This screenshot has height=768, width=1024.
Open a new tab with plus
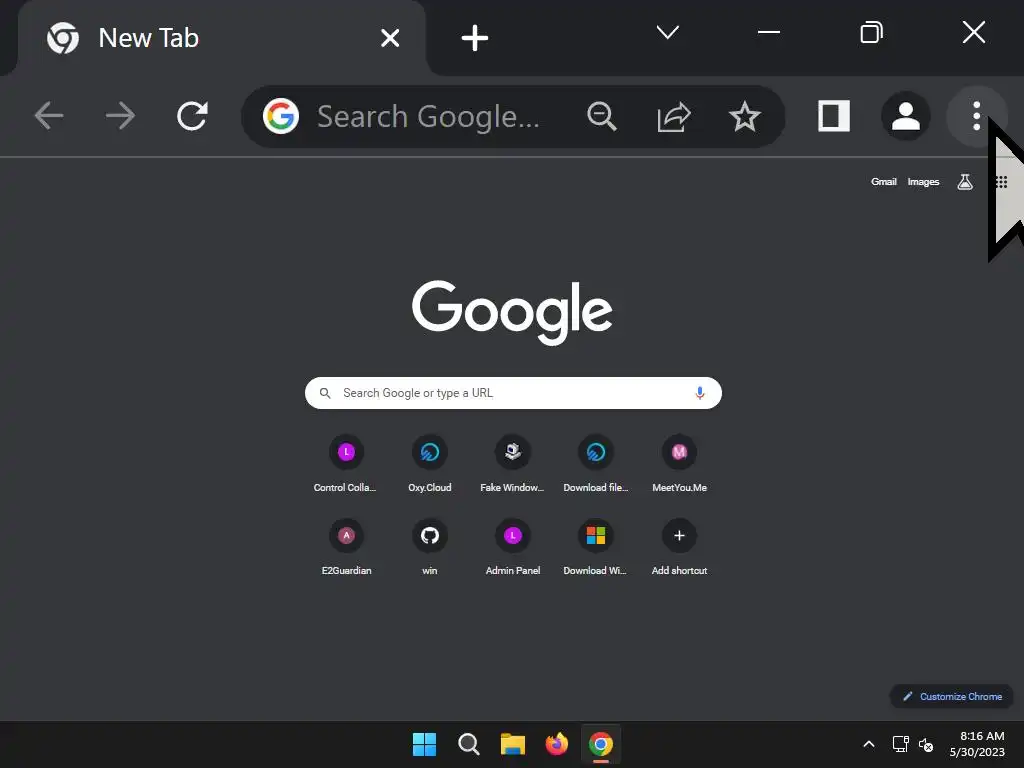click(475, 38)
